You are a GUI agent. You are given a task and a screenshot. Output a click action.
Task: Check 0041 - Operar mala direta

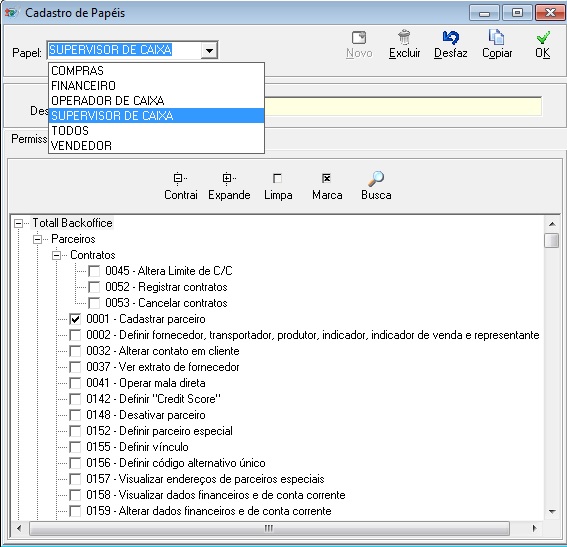[x=75, y=383]
